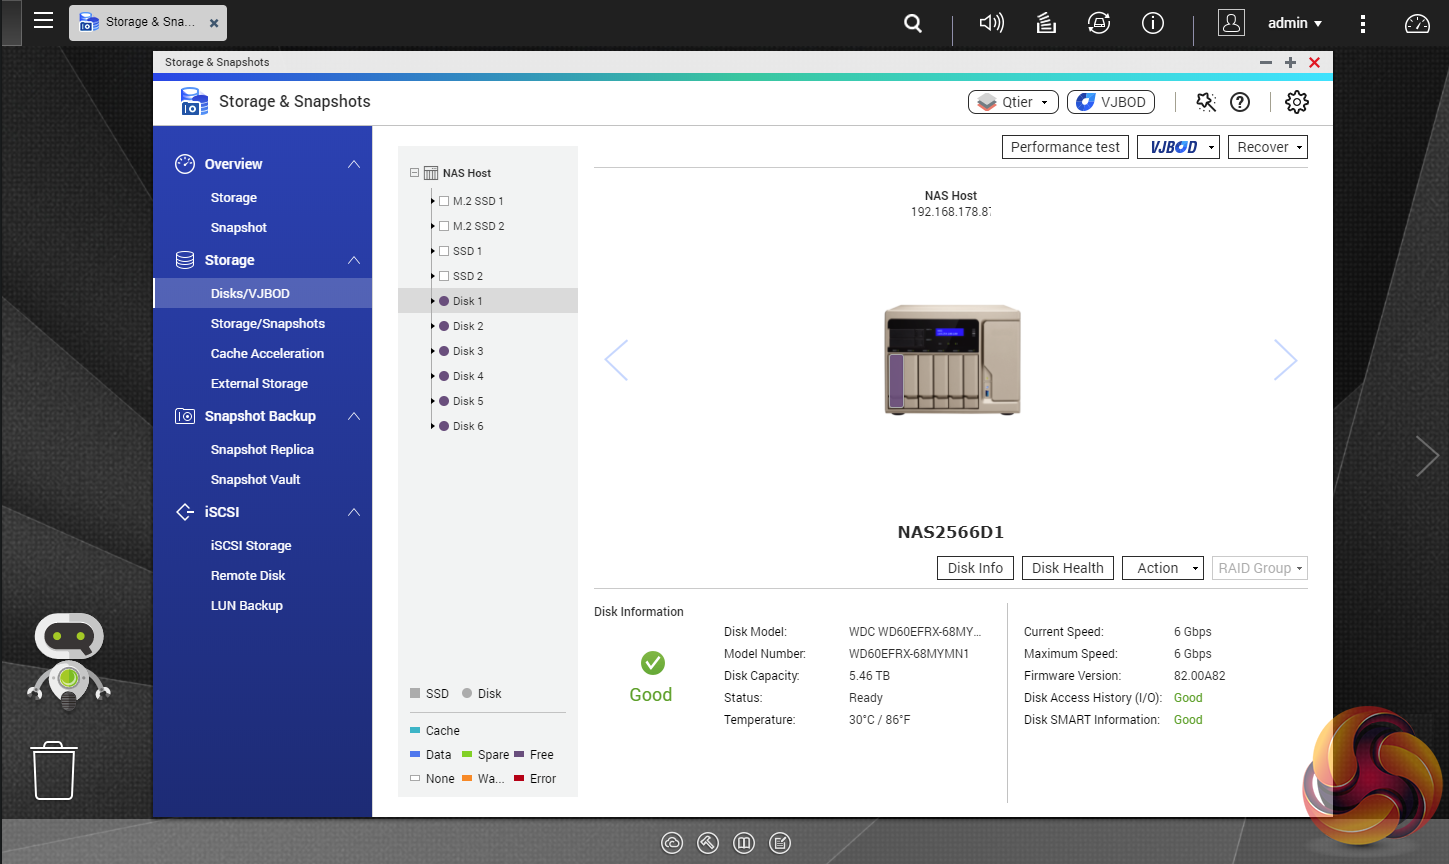Screen dimensions: 1449x864
Task: Click the NAS device thumbnail image
Action: tap(952, 360)
